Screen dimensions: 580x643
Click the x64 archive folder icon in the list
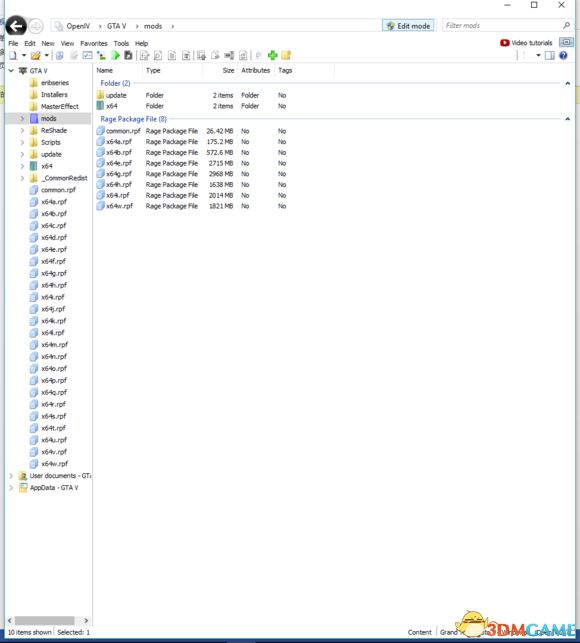point(100,106)
